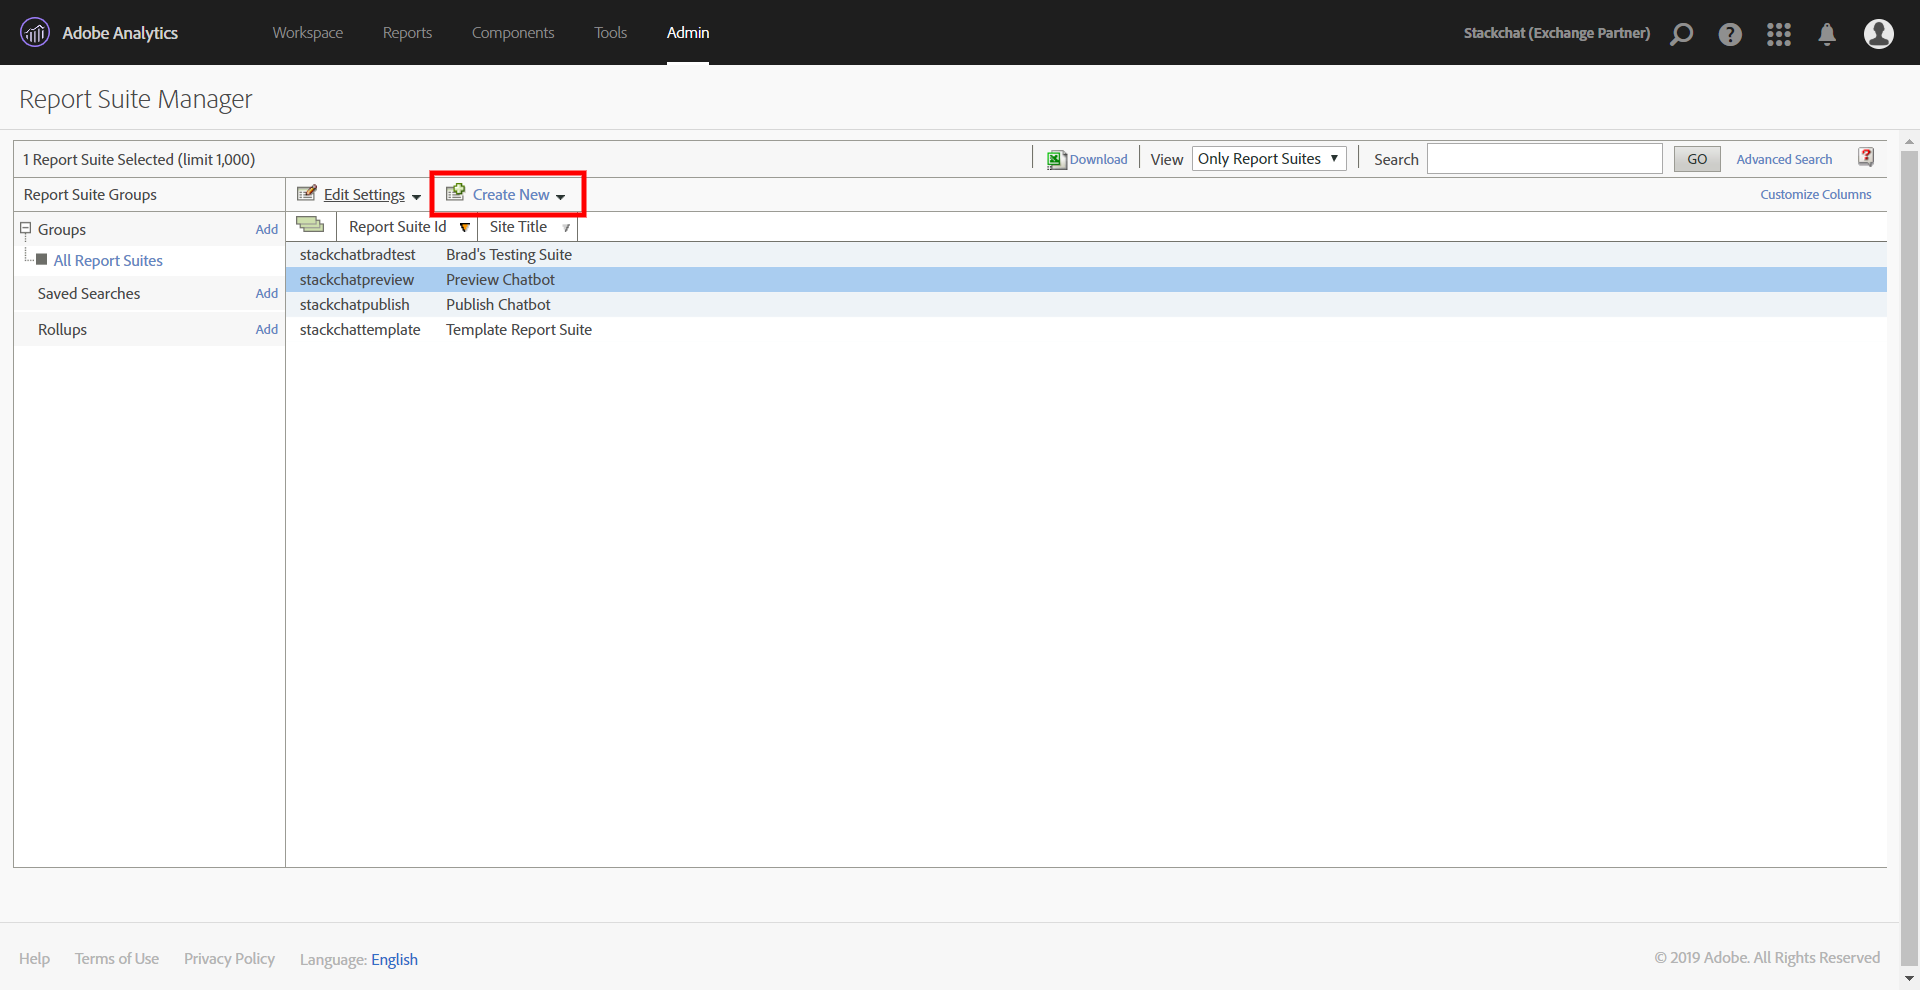Click the row selection icon in table header

click(310, 225)
